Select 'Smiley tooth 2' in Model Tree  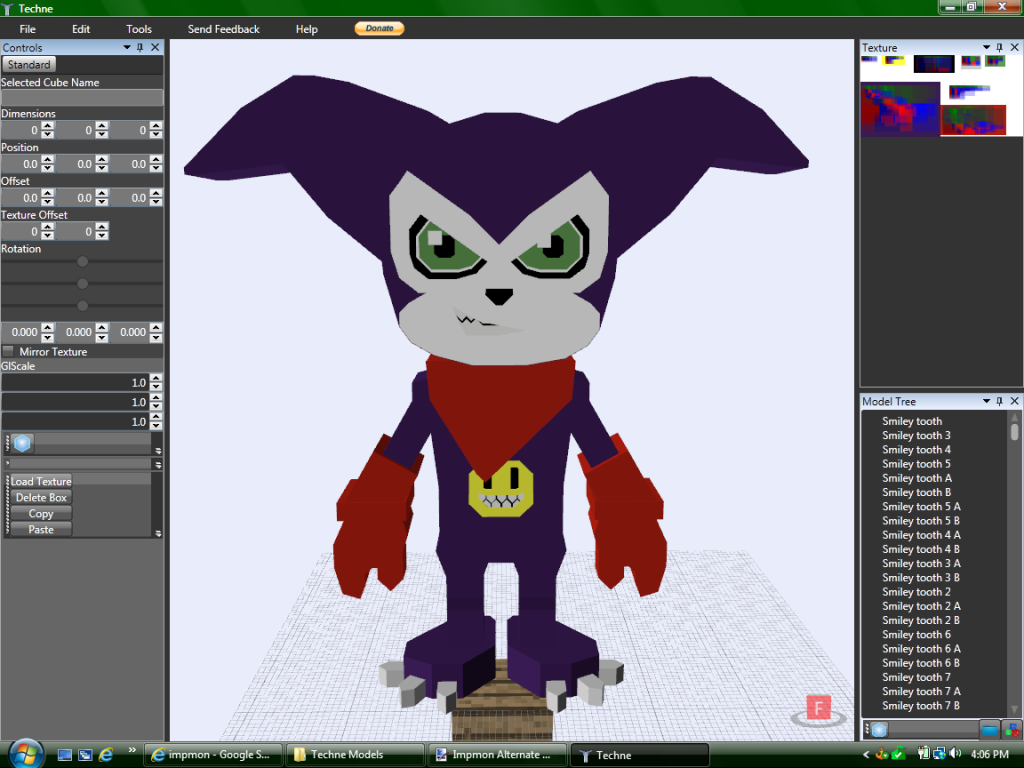click(x=916, y=592)
